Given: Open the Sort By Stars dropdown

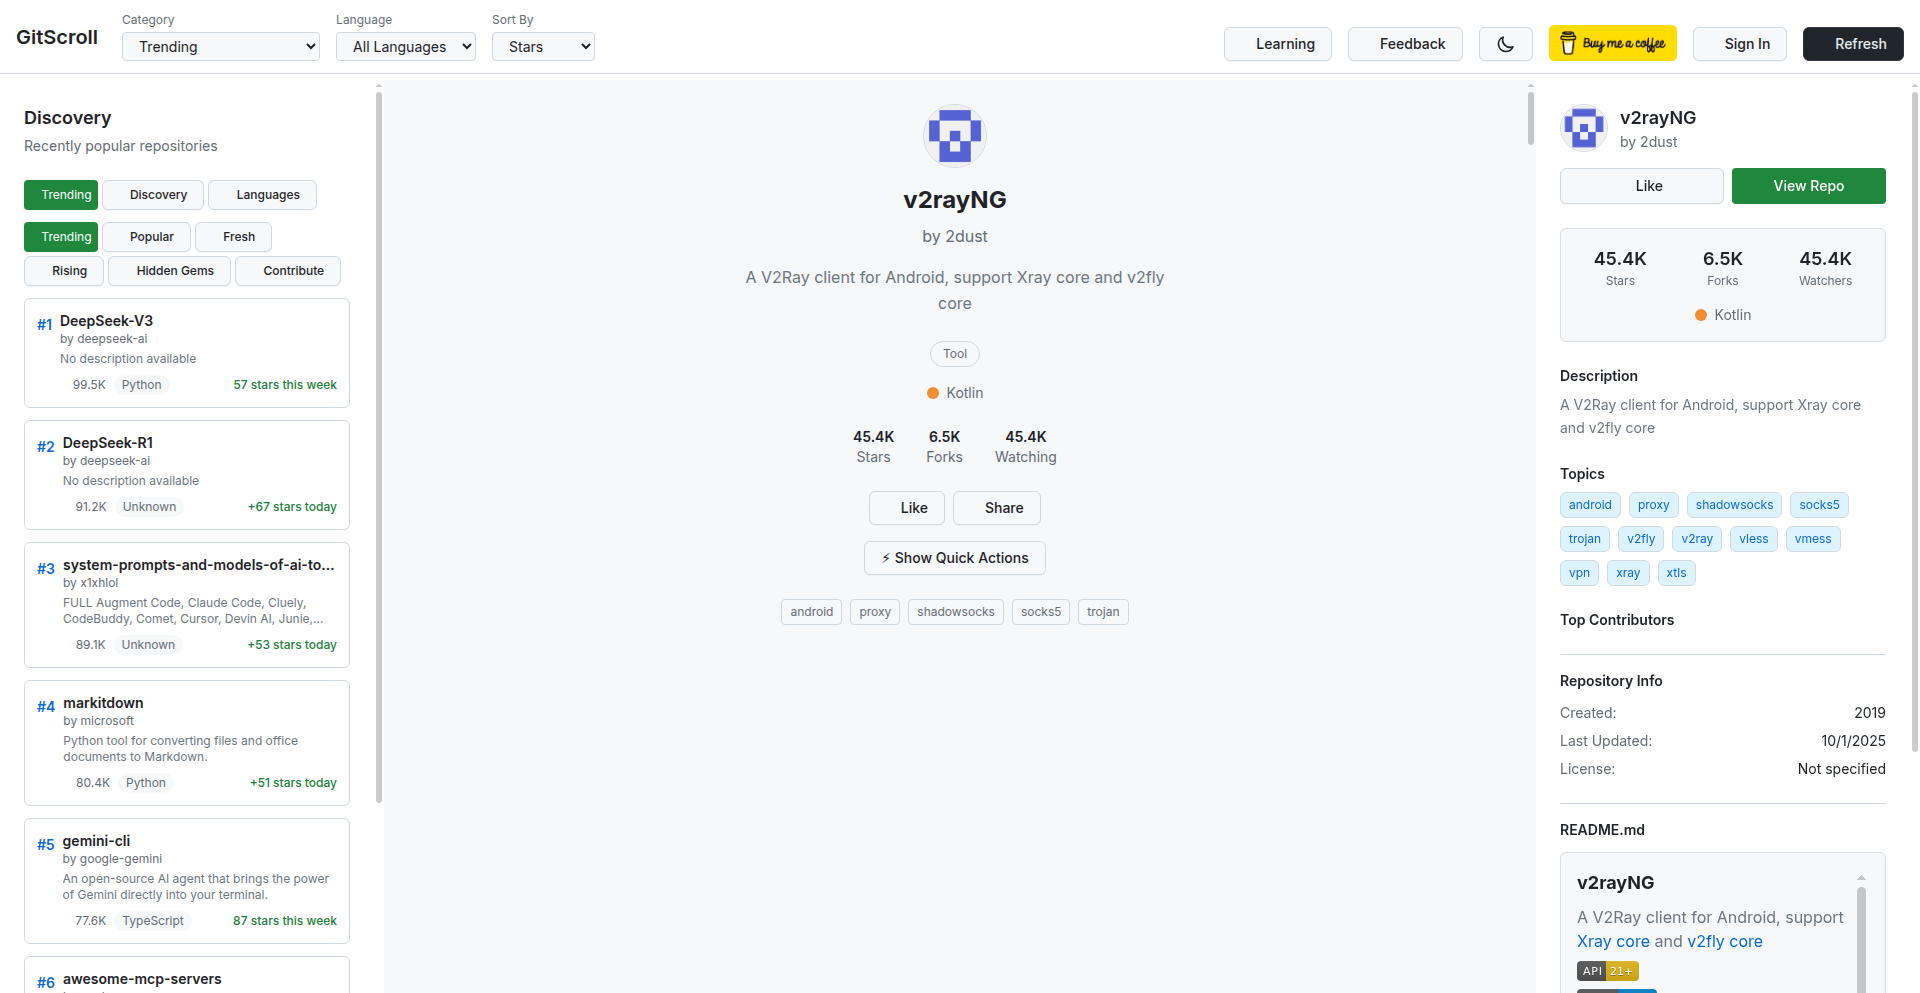Looking at the screenshot, I should (x=543, y=47).
